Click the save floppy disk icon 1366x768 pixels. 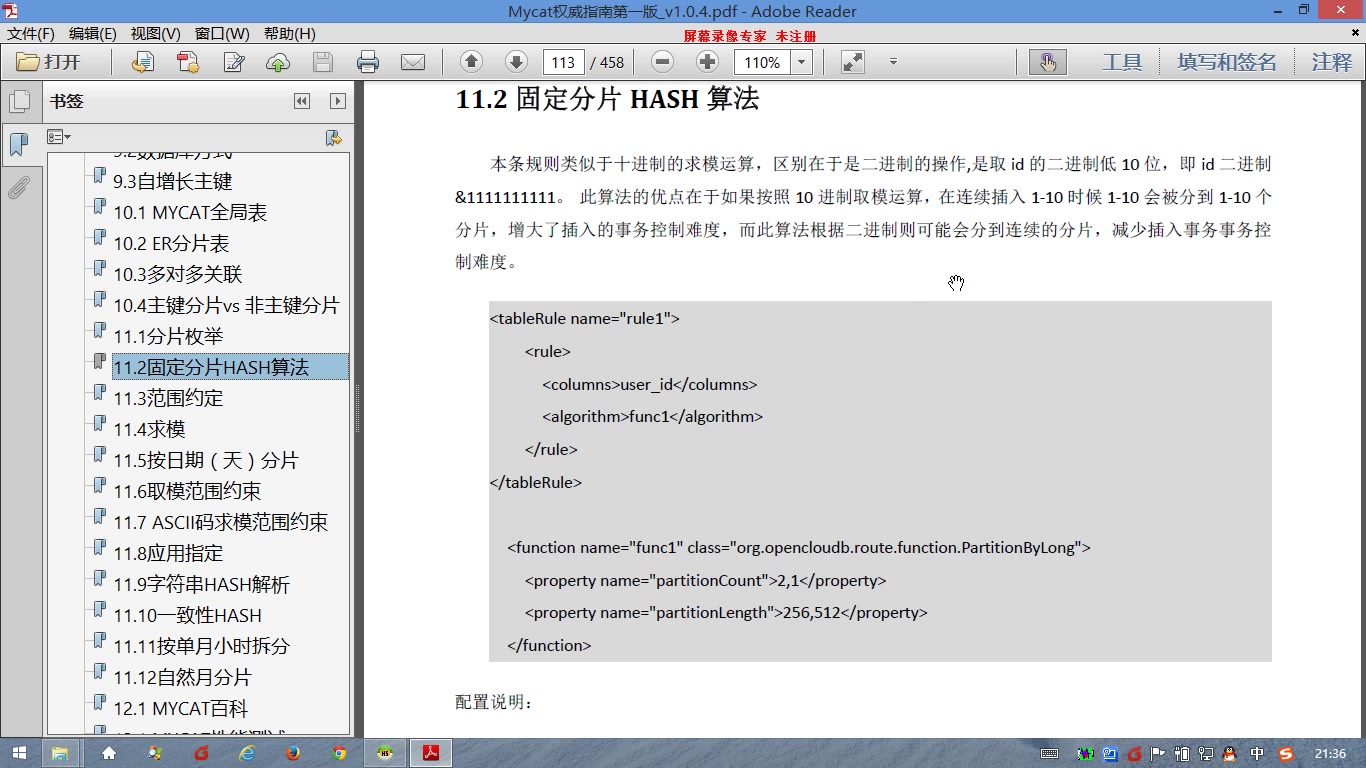[323, 62]
